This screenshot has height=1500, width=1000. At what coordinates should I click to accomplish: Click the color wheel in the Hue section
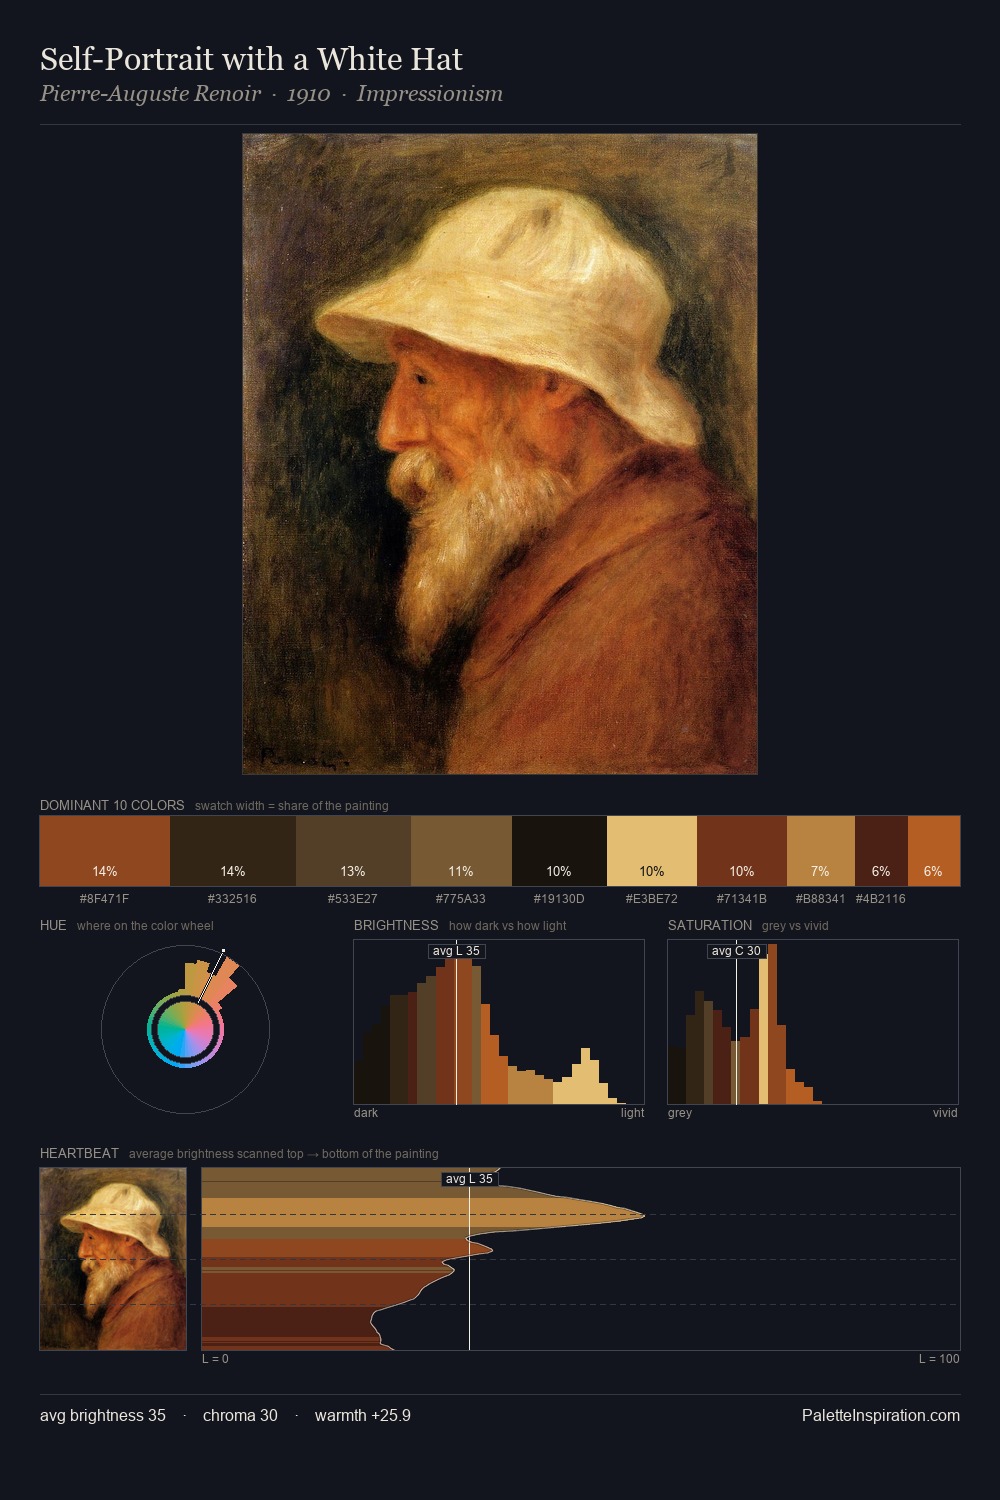pyautogui.click(x=185, y=1030)
